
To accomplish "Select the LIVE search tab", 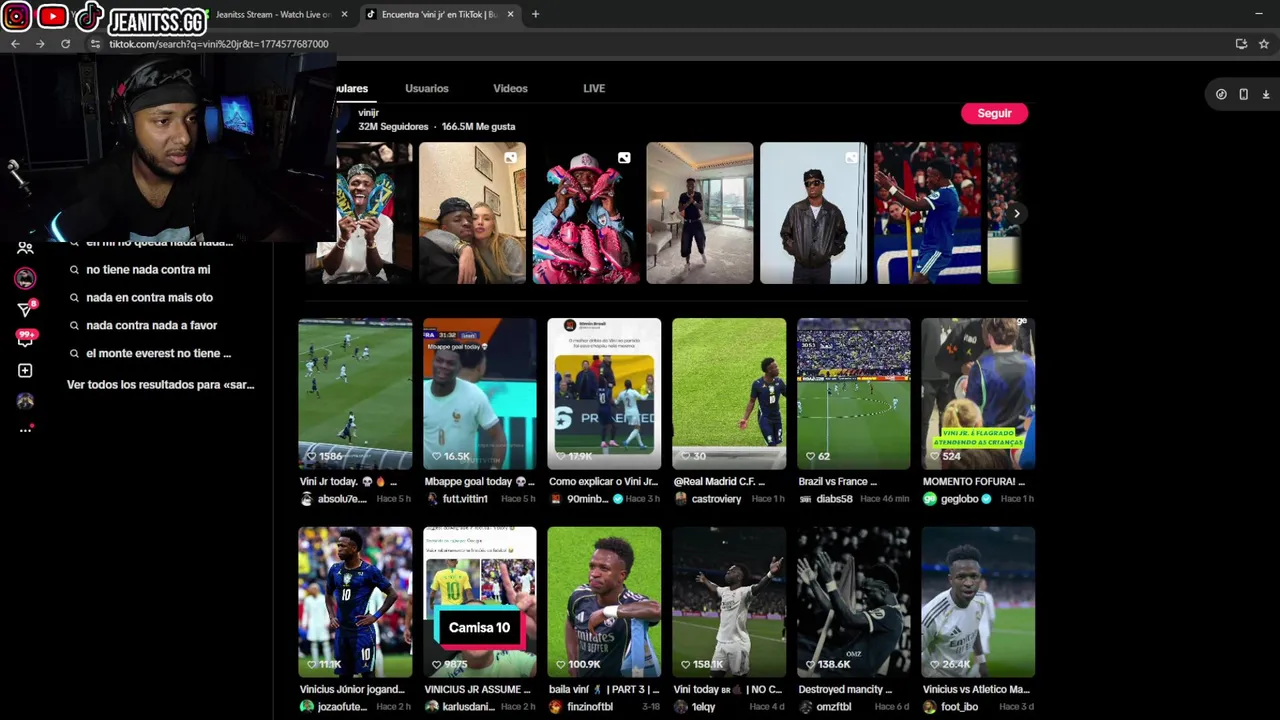I will point(594,88).
